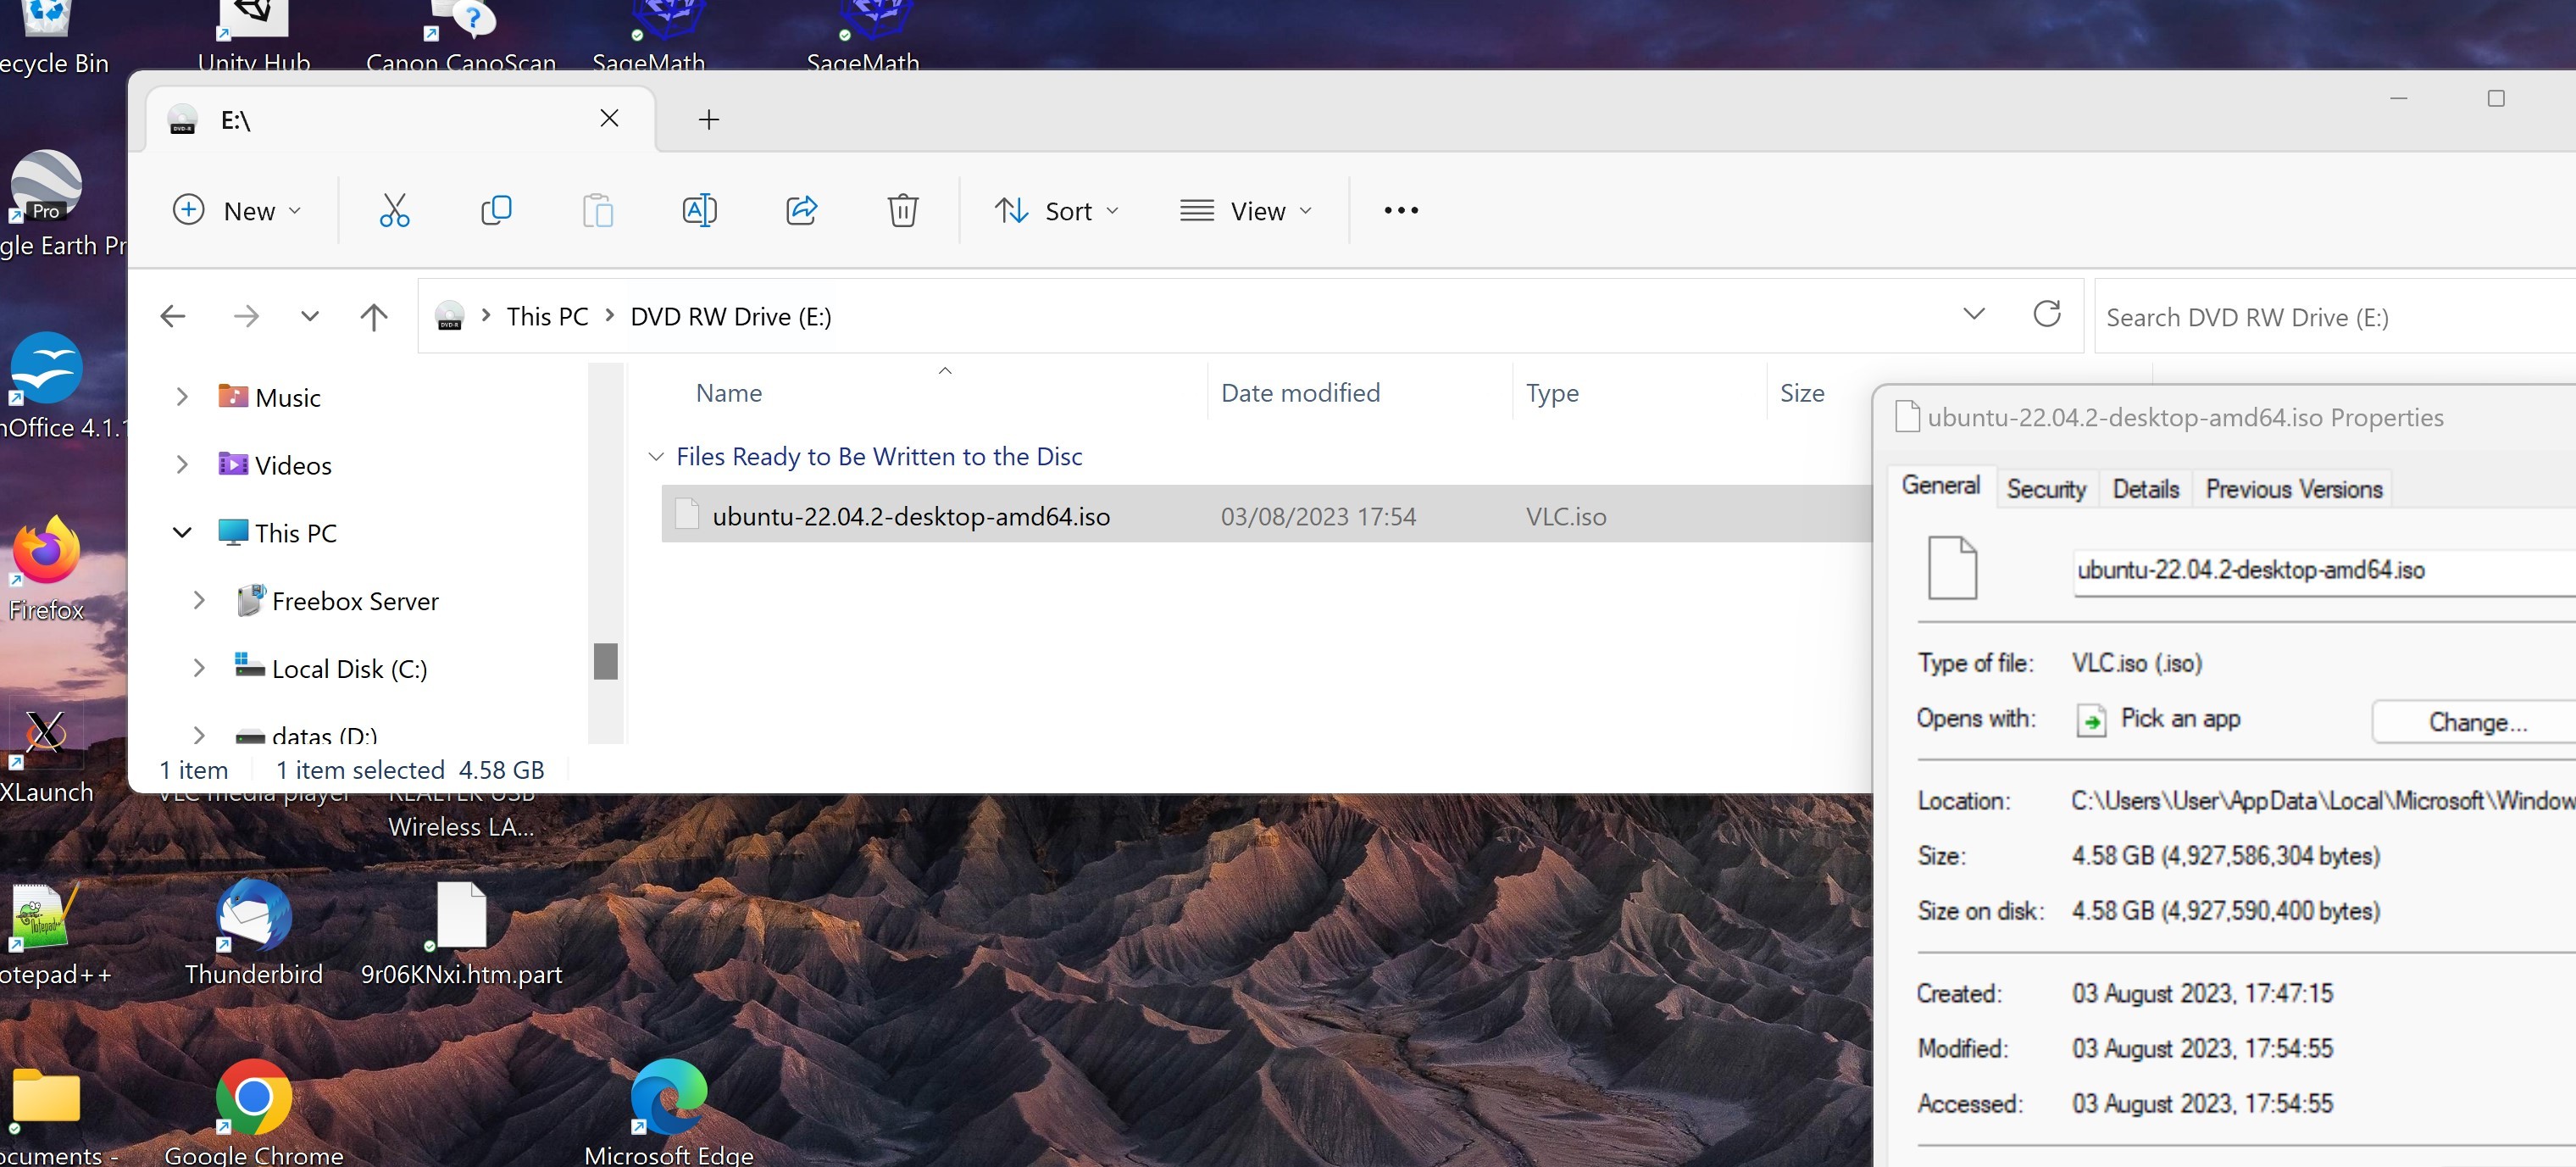The height and width of the screenshot is (1167, 2576).
Task: Collapse the This PC tree node
Action: pos(182,533)
